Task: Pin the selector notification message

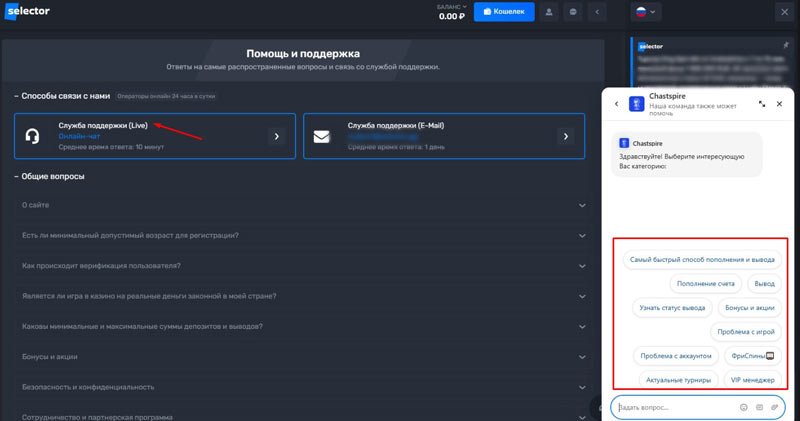Action: [x=787, y=46]
